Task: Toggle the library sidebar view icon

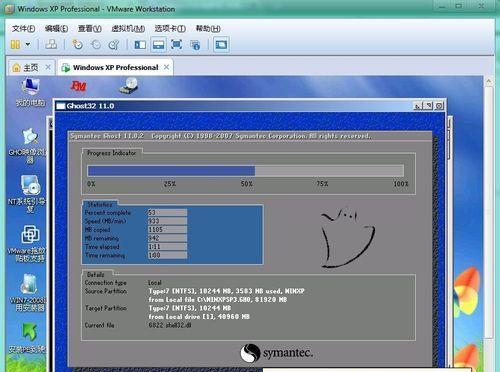Action: pos(140,44)
